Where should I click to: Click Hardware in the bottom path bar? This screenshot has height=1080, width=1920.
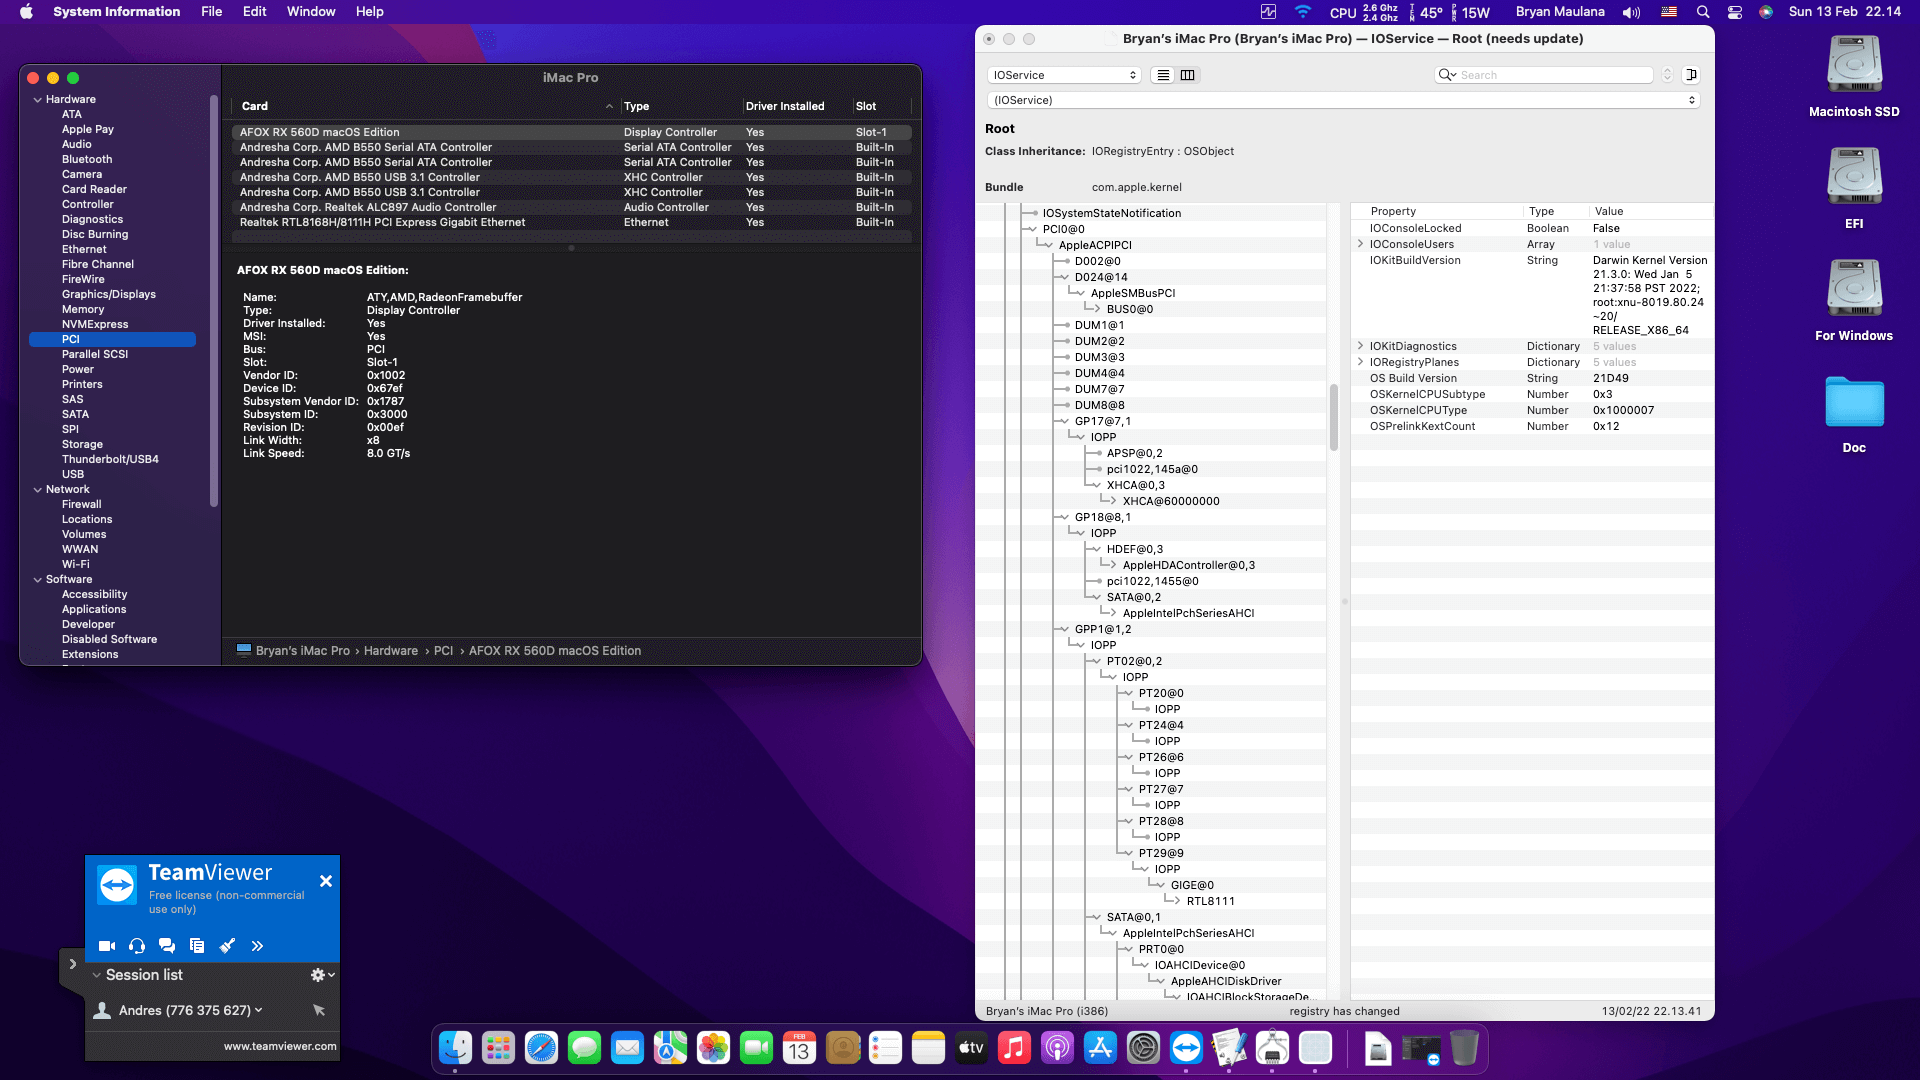pyautogui.click(x=391, y=651)
